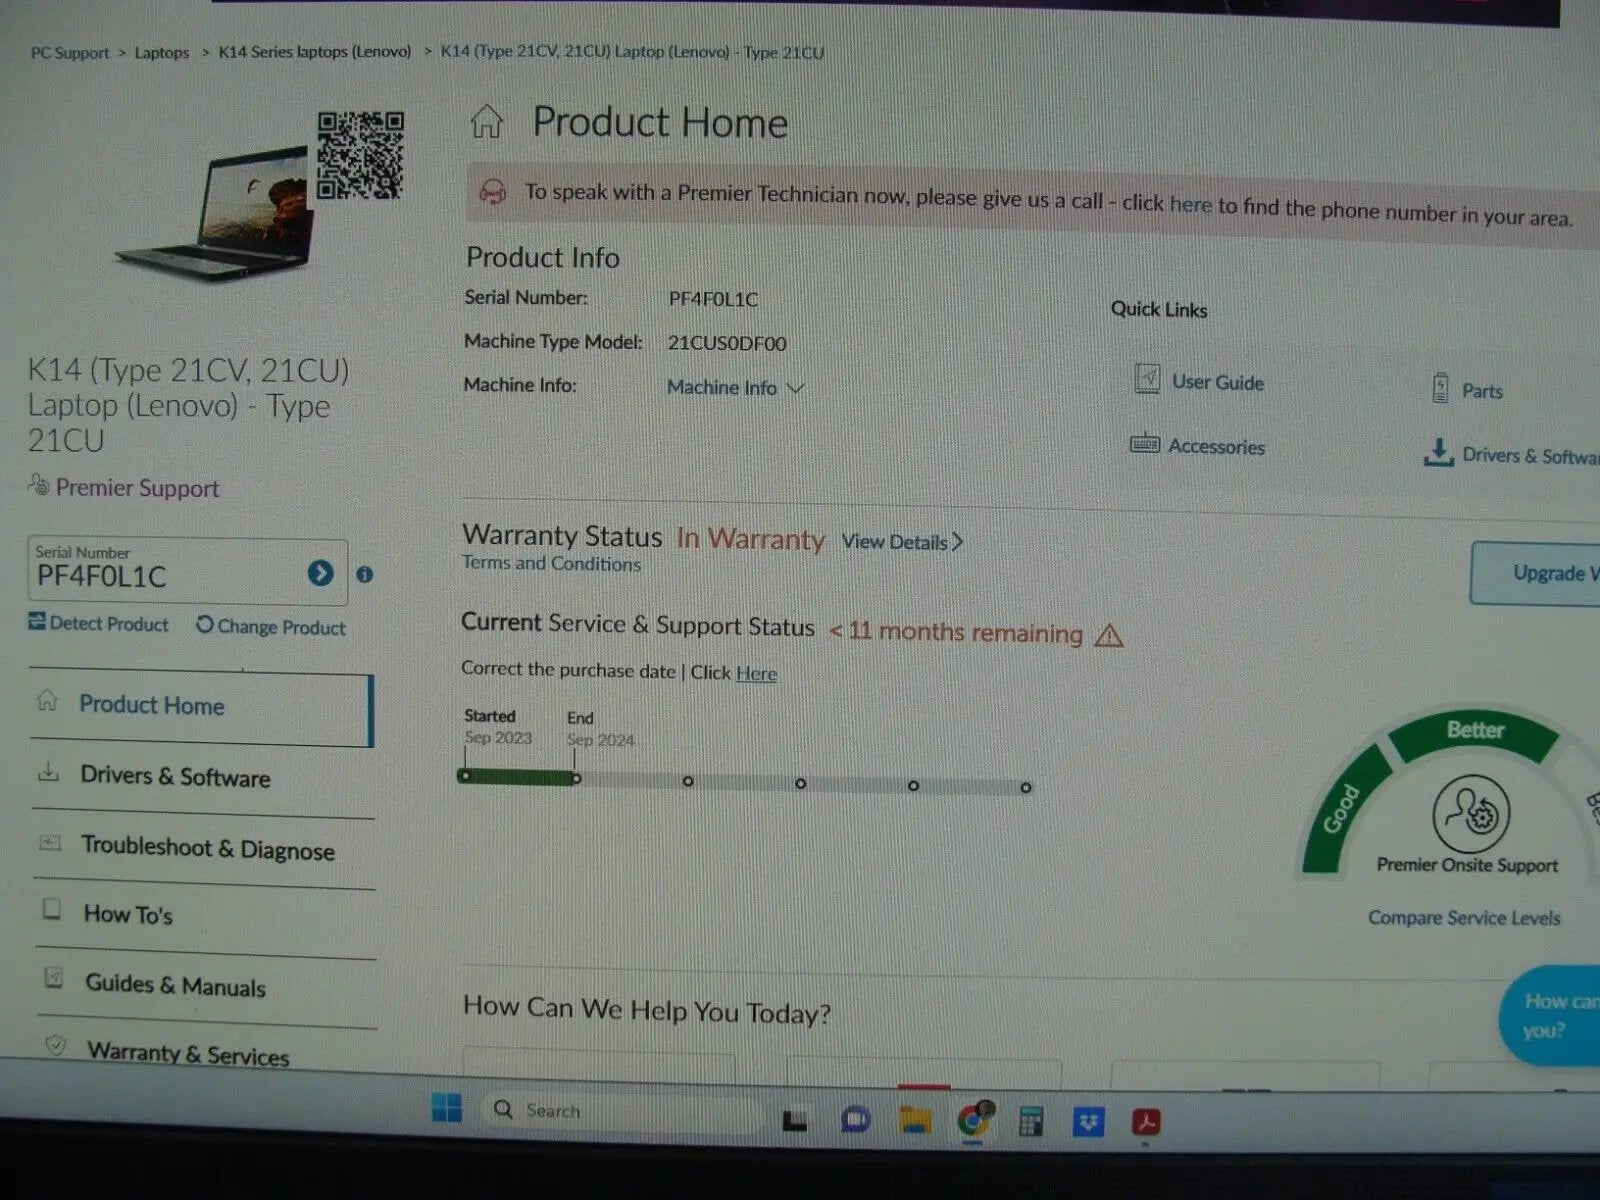
Task: Click the Premier Support label in sidebar
Action: click(x=137, y=488)
